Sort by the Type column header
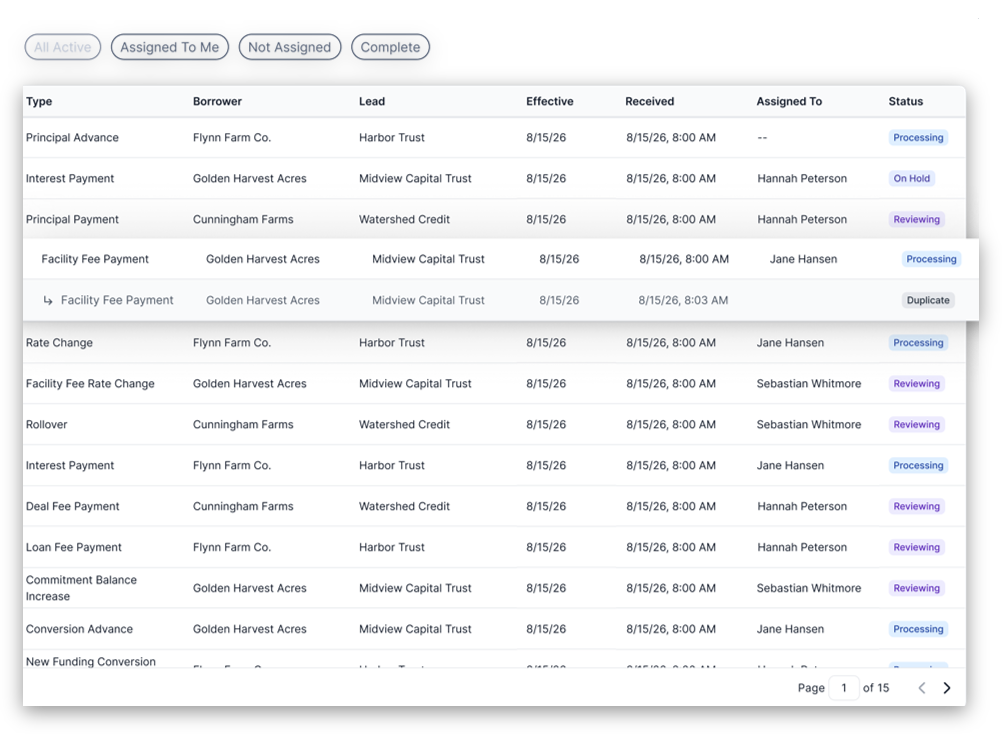This screenshot has width=1002, height=734. (39, 102)
